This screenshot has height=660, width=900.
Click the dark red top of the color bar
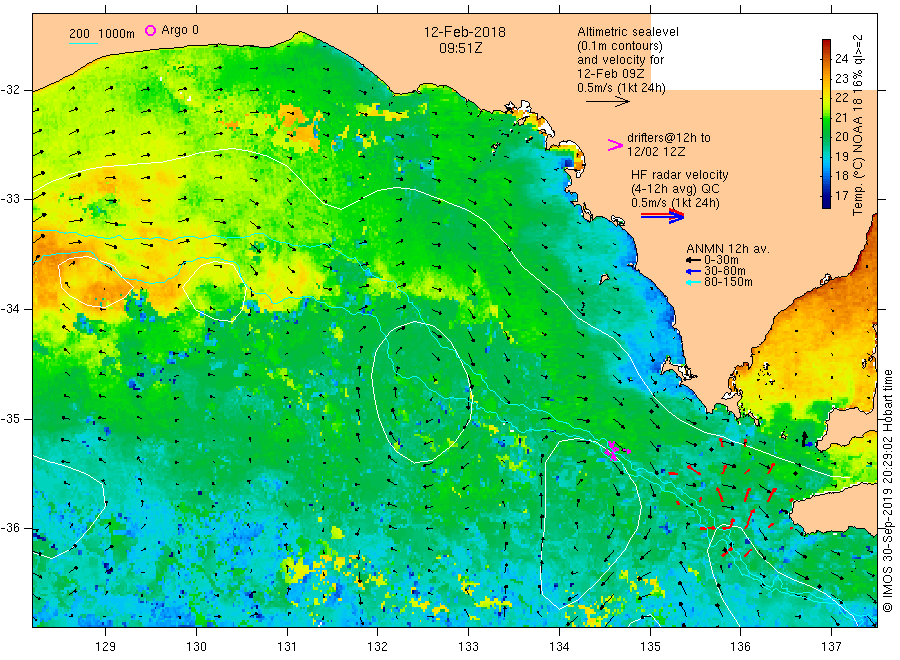click(x=827, y=44)
